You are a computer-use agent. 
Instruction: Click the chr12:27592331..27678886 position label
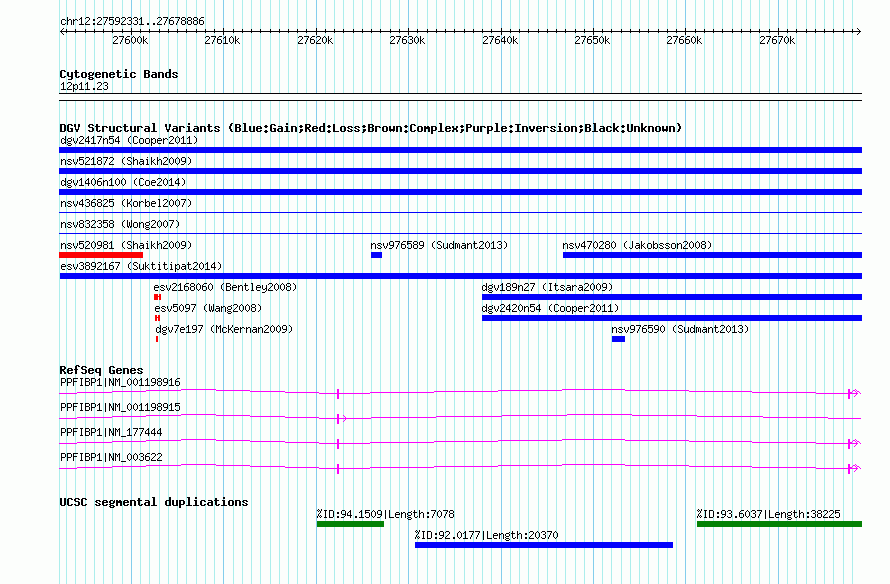pos(132,22)
